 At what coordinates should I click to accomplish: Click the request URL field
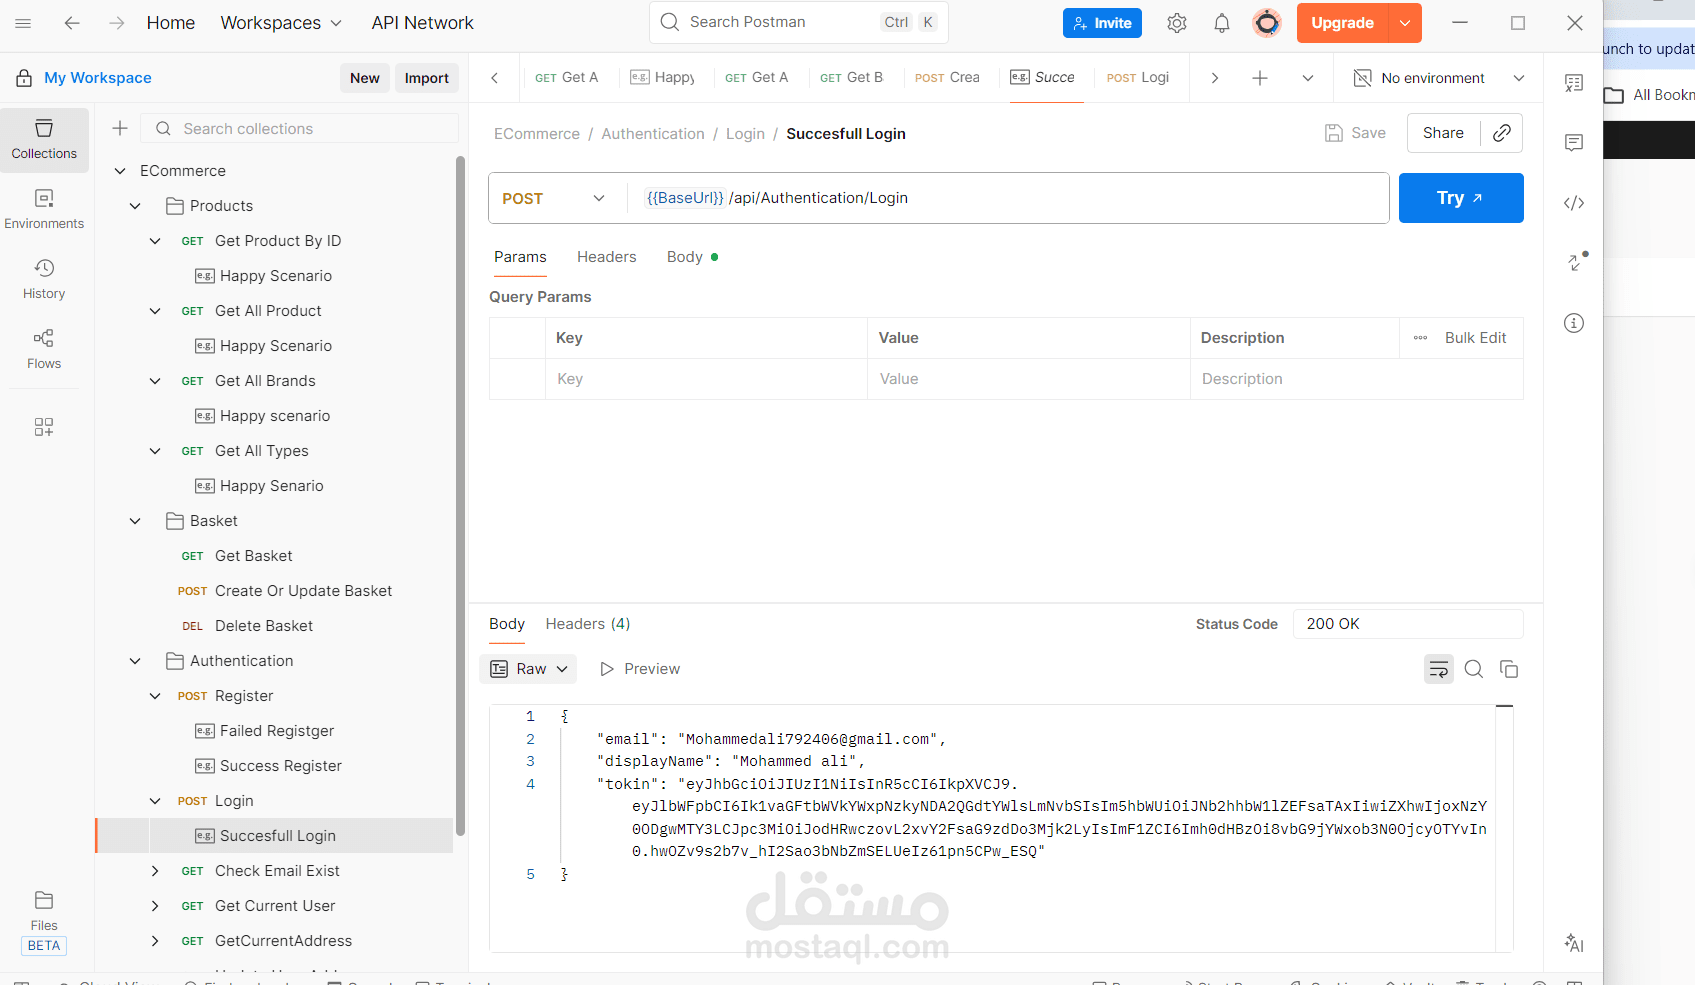point(1008,198)
